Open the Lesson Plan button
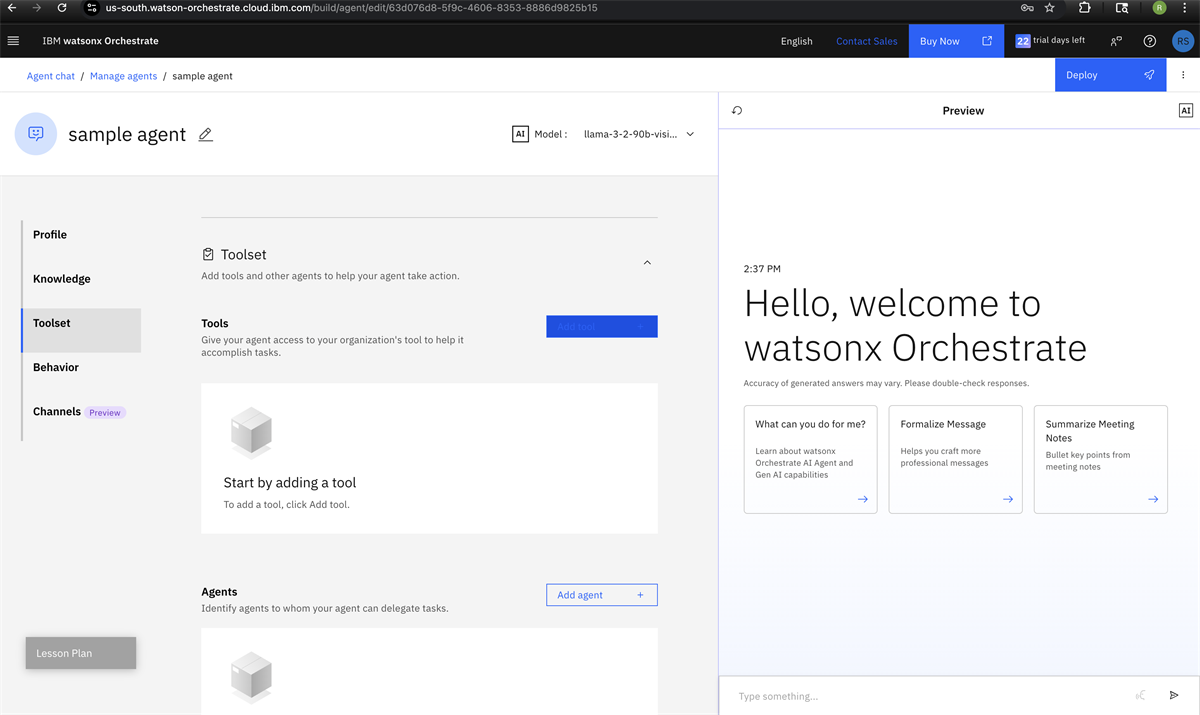Screen dimensions: 1200x715 81,653
